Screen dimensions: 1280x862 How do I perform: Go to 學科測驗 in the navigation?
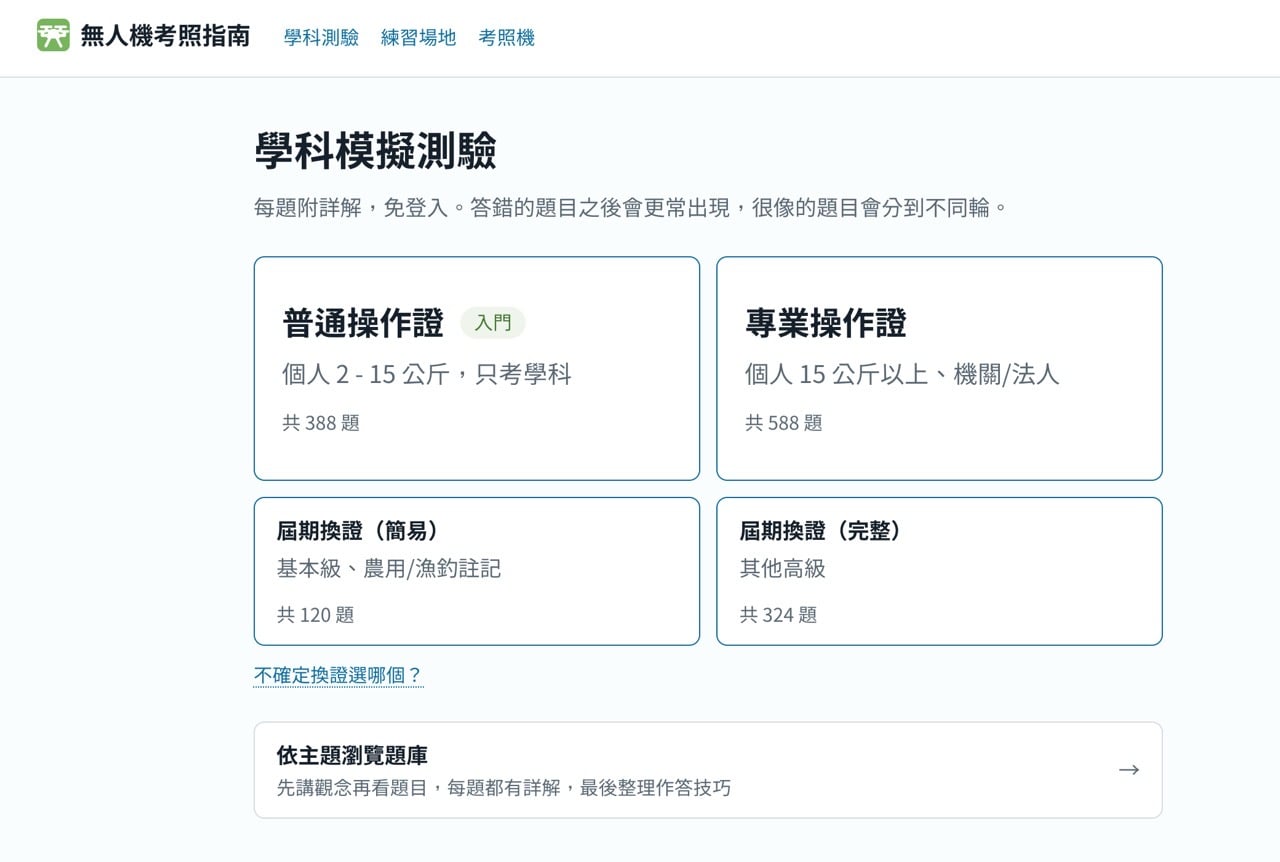coord(321,37)
